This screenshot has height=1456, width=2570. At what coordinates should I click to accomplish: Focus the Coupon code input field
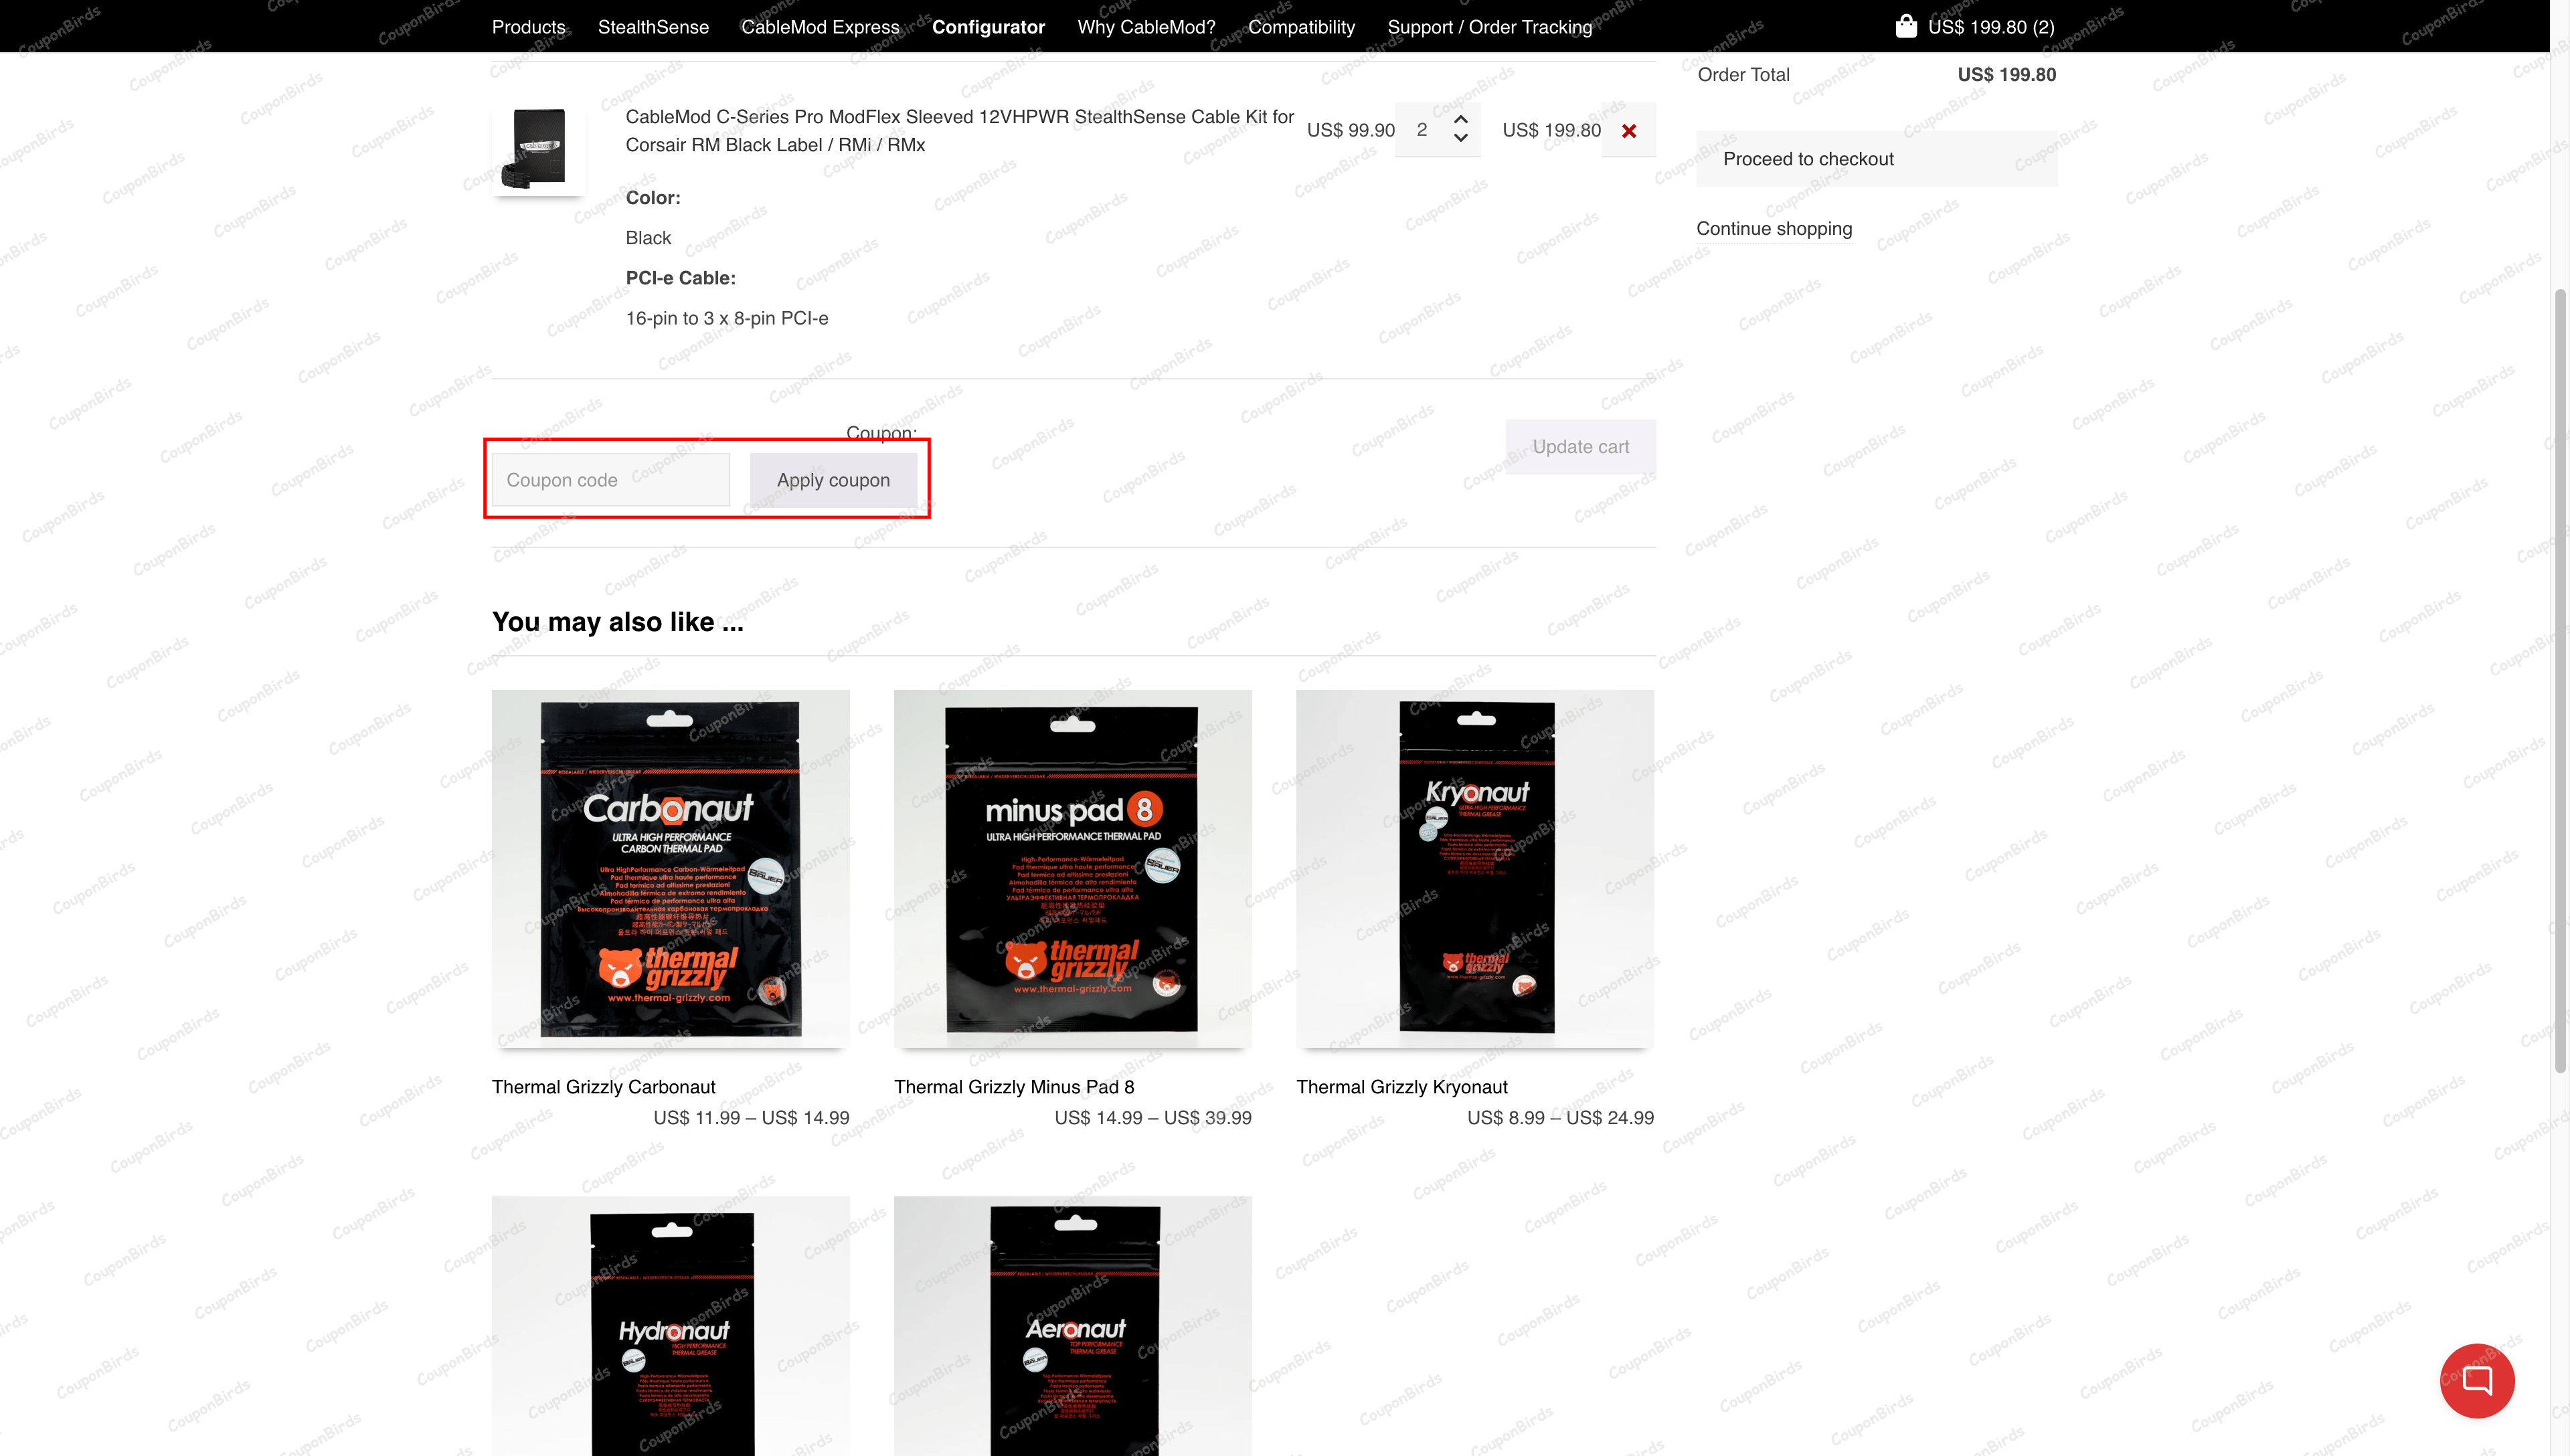(610, 480)
